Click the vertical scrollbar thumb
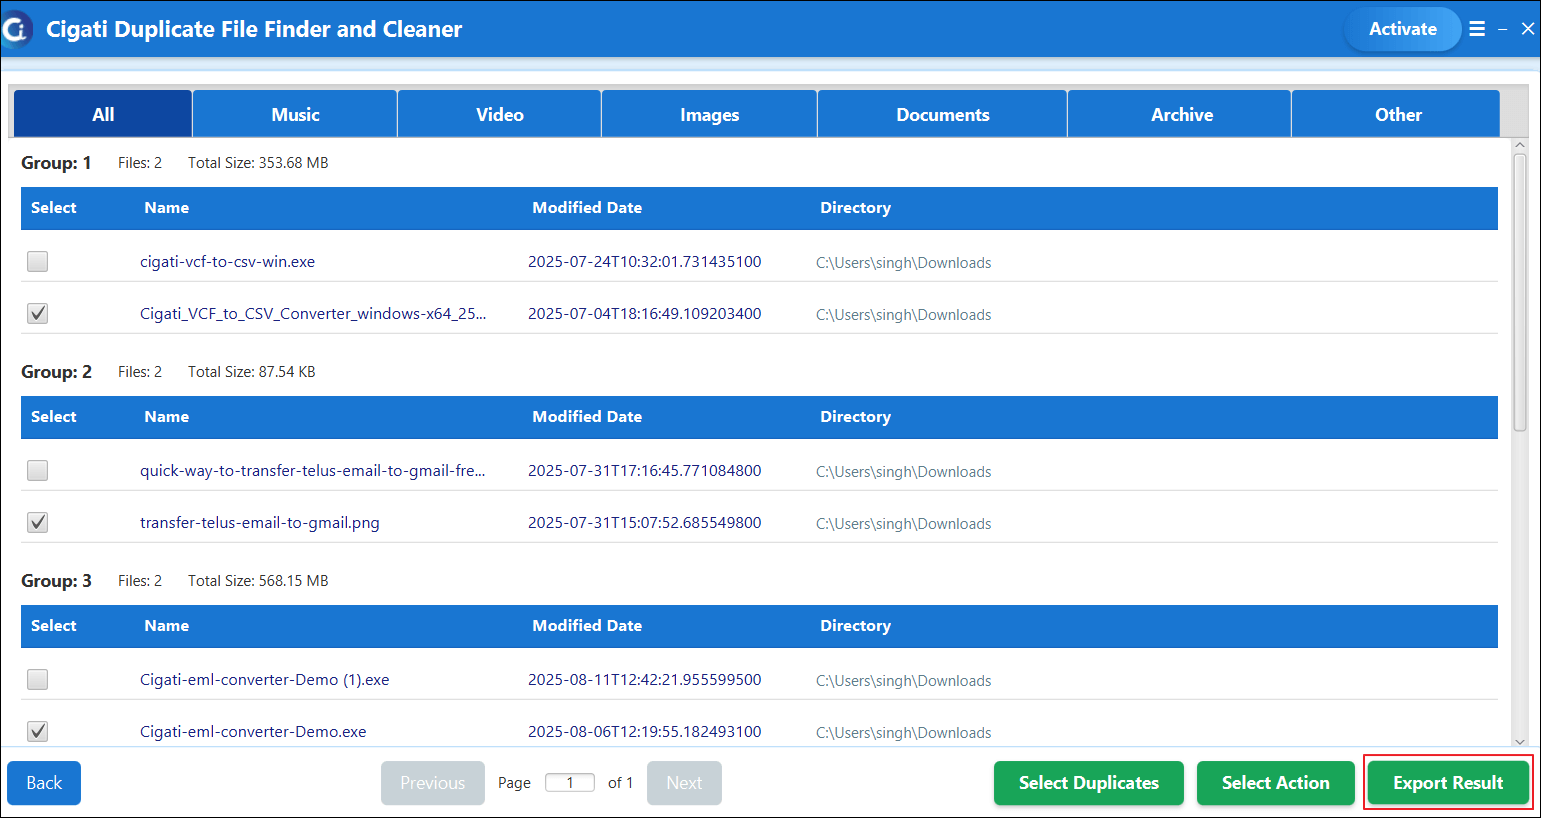Viewport: 1541px width, 818px height. click(x=1520, y=292)
